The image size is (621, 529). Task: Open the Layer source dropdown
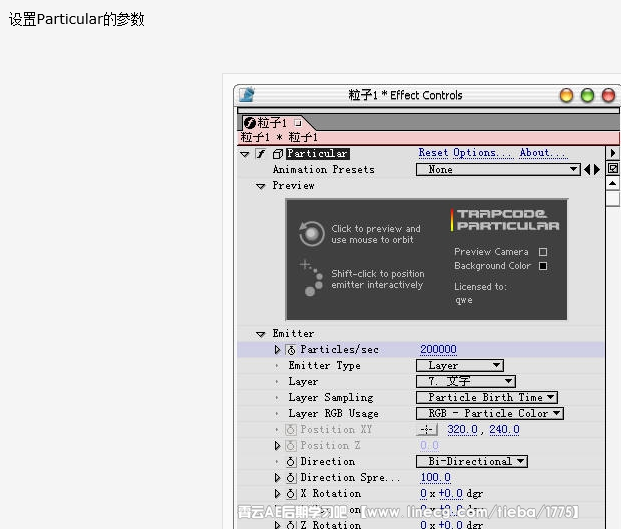(x=466, y=381)
